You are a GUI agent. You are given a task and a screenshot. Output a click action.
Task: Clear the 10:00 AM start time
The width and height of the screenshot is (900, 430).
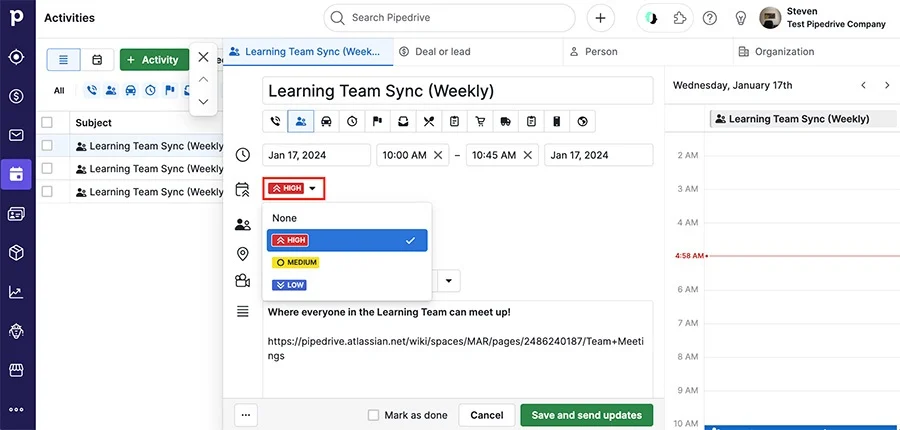[x=438, y=155]
